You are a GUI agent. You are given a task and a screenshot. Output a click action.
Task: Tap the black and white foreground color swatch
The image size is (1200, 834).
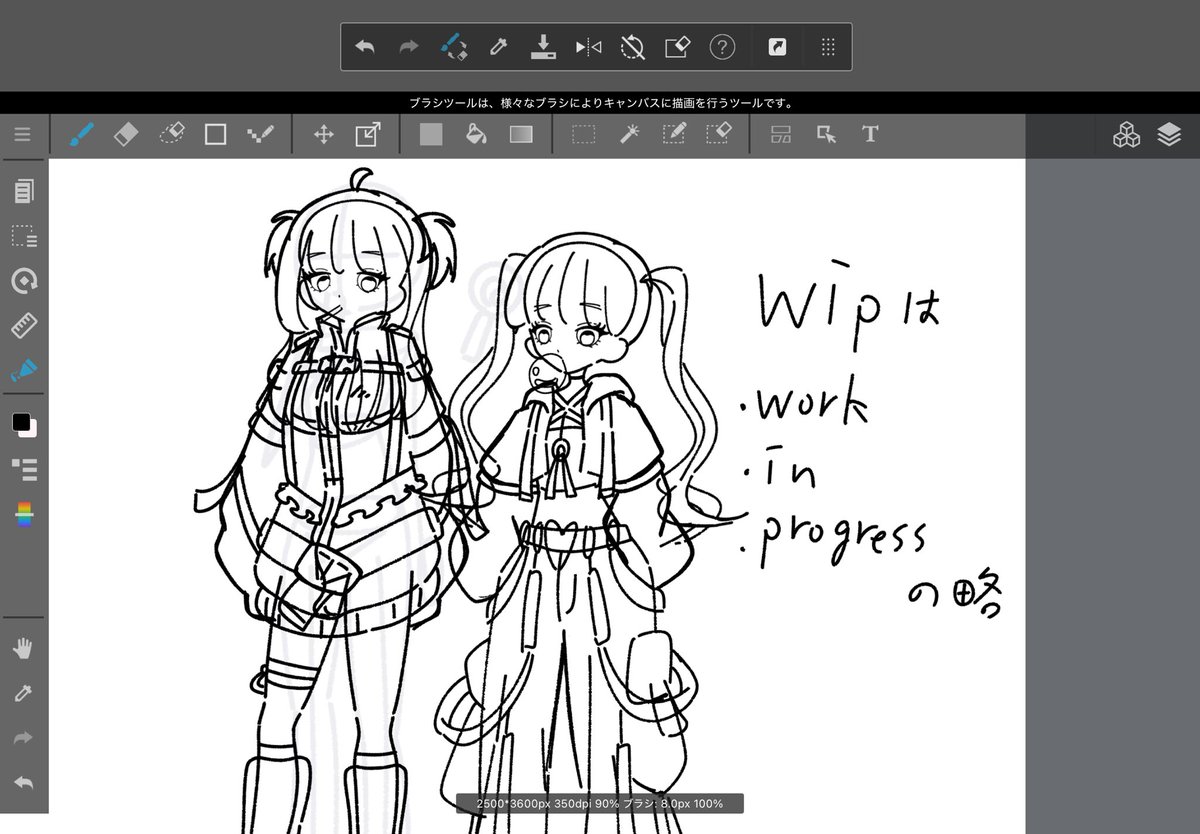tap(24, 425)
